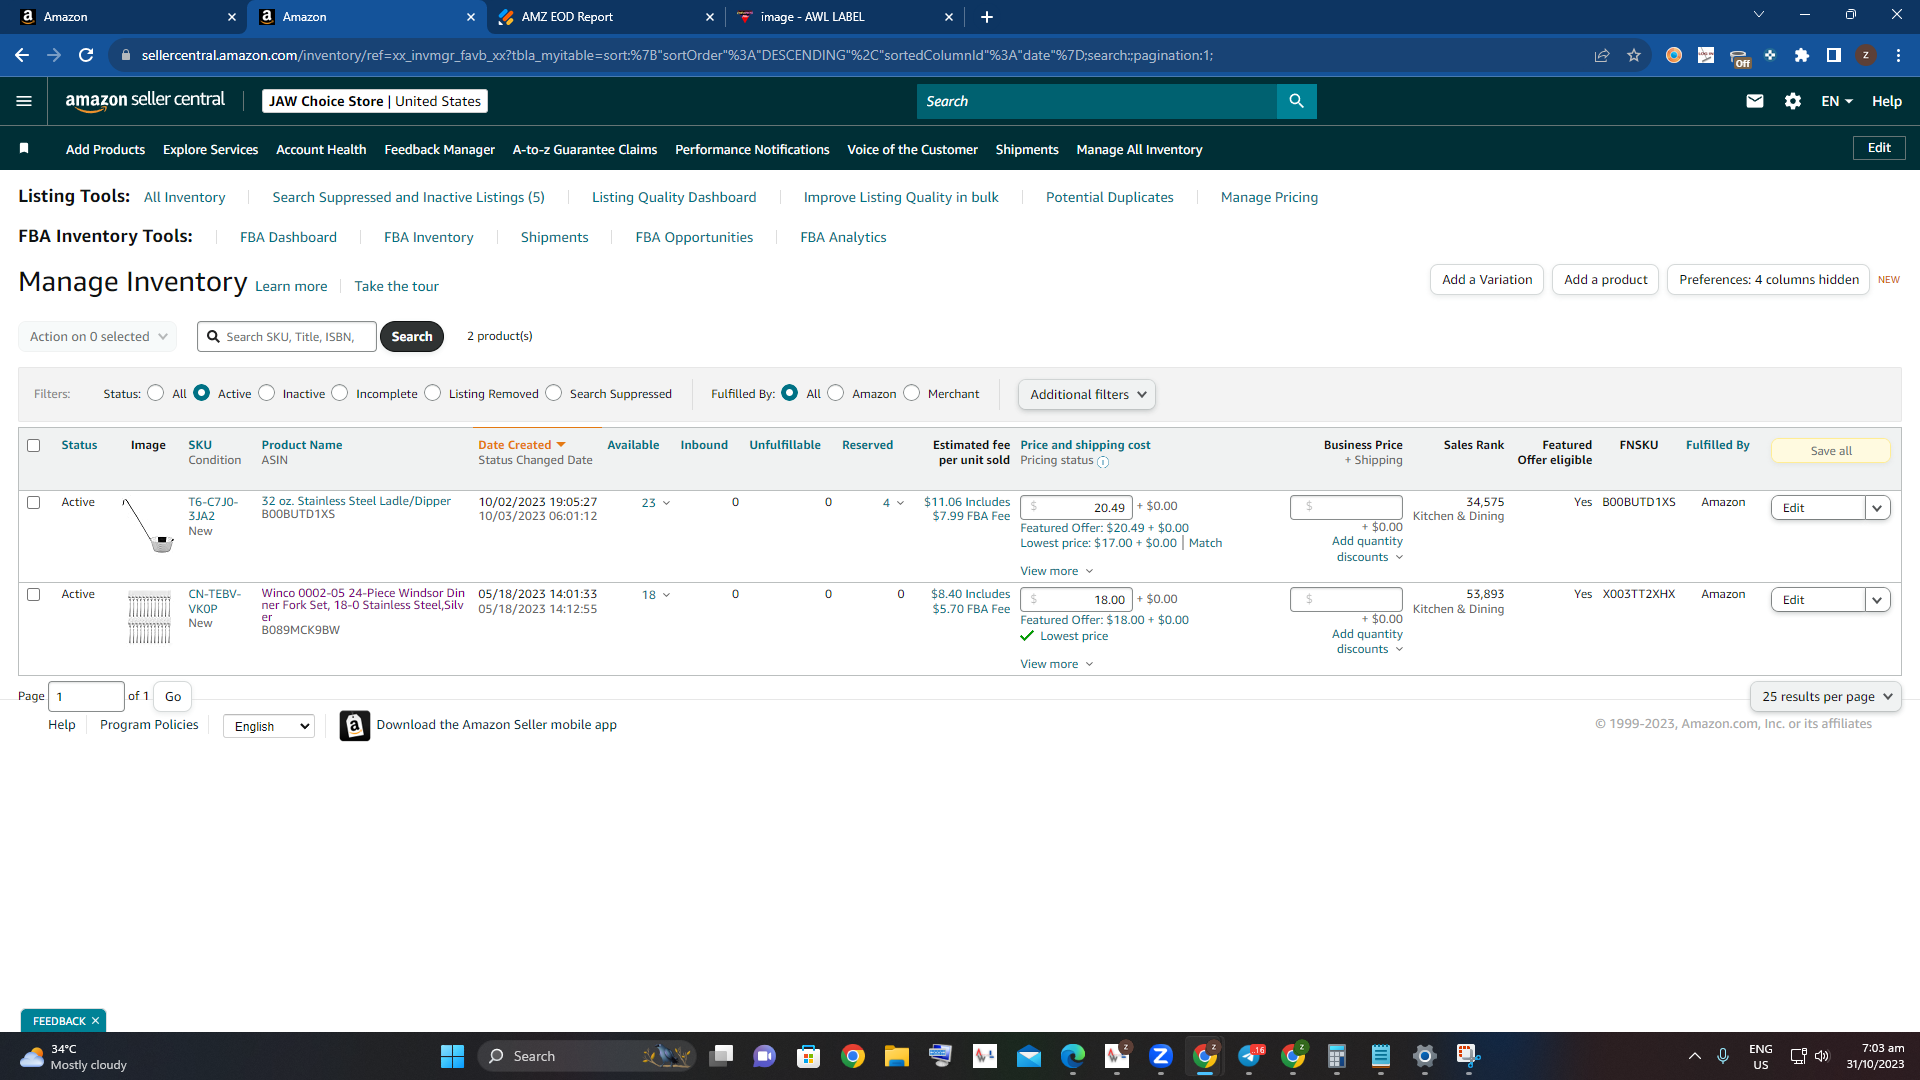Open the EN language selector in header
This screenshot has width=1920, height=1080.
(x=1837, y=101)
